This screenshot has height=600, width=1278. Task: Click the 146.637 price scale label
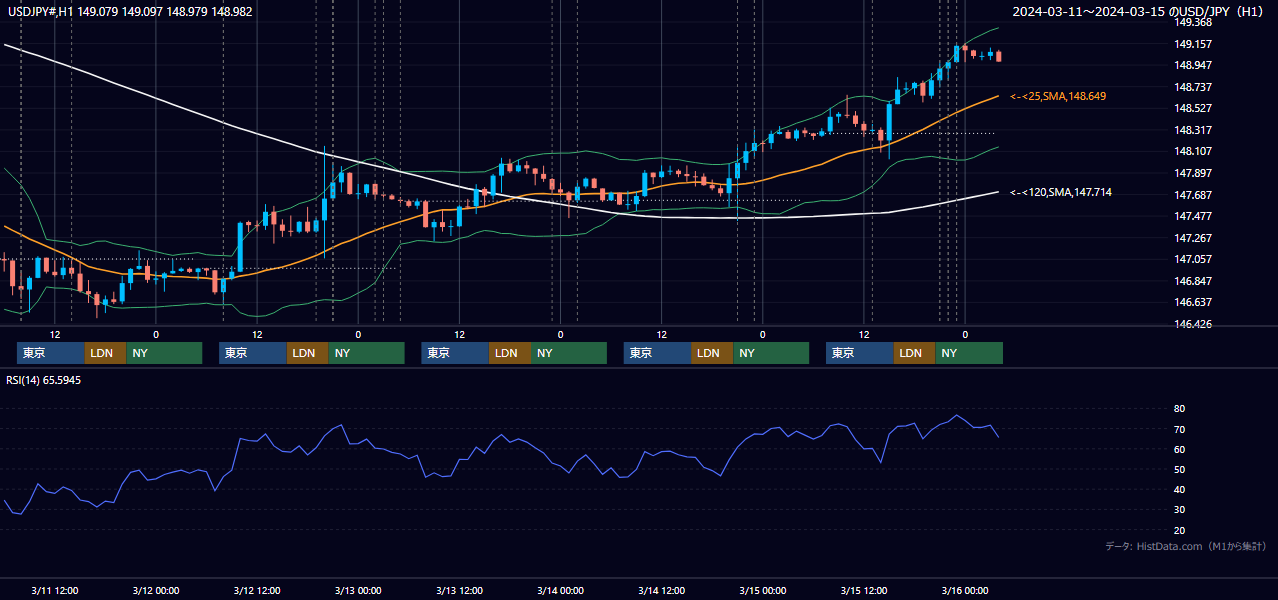click(1193, 302)
